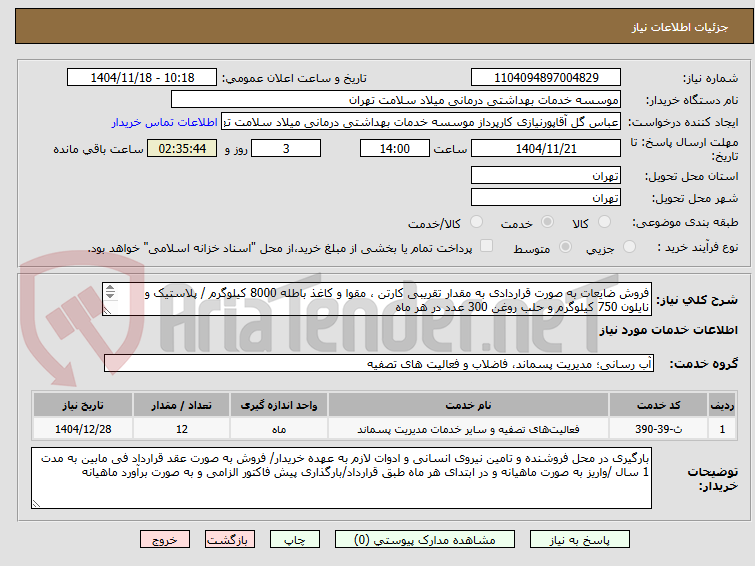Viewport: 755px width, 566px height.
Task: Toggle the اسناد خزانه اسلامی payment checkbox
Action: [x=487, y=246]
